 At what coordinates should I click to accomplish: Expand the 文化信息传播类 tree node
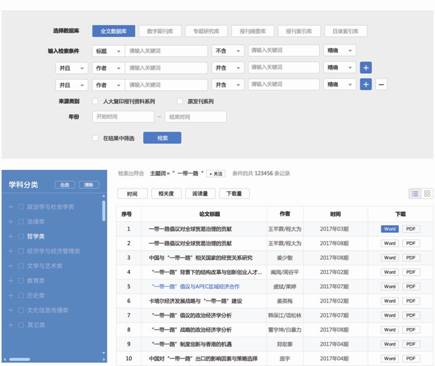pyautogui.click(x=11, y=310)
